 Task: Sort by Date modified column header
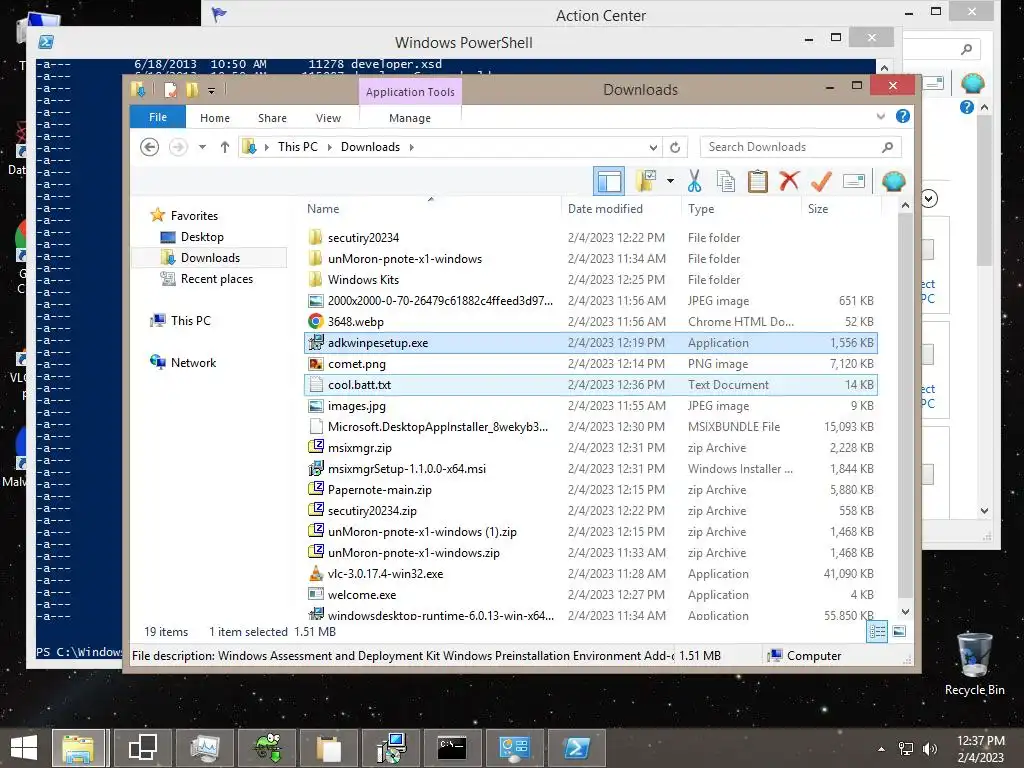[x=605, y=209]
